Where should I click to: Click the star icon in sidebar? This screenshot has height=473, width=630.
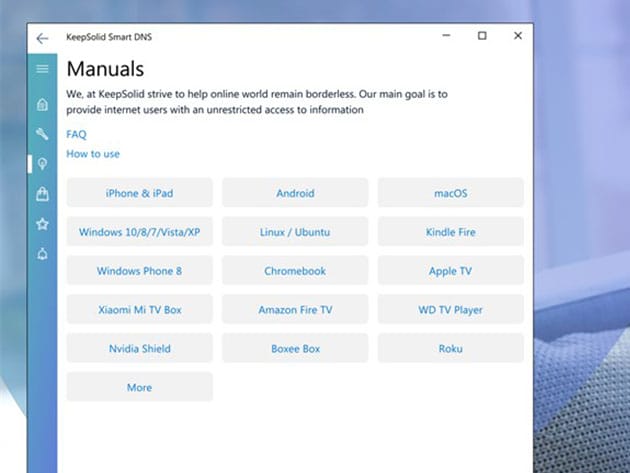42,224
